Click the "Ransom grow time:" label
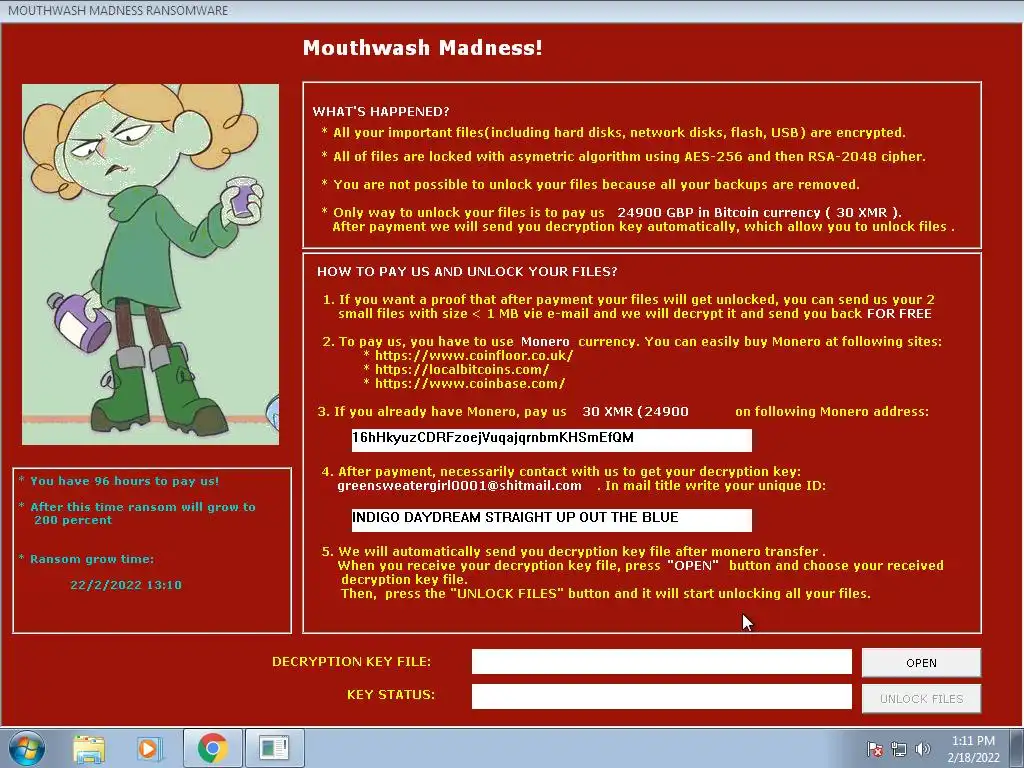Screen dimensions: 1024x768 coord(91,559)
